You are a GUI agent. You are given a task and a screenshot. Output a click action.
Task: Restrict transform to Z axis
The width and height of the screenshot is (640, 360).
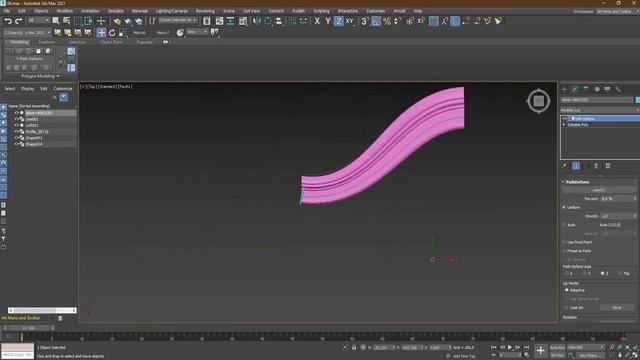coord(338,21)
